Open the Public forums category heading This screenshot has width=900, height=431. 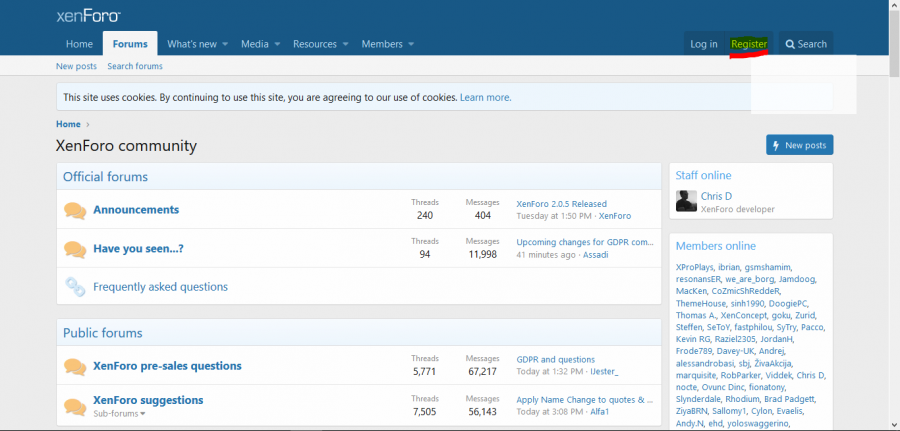[103, 333]
